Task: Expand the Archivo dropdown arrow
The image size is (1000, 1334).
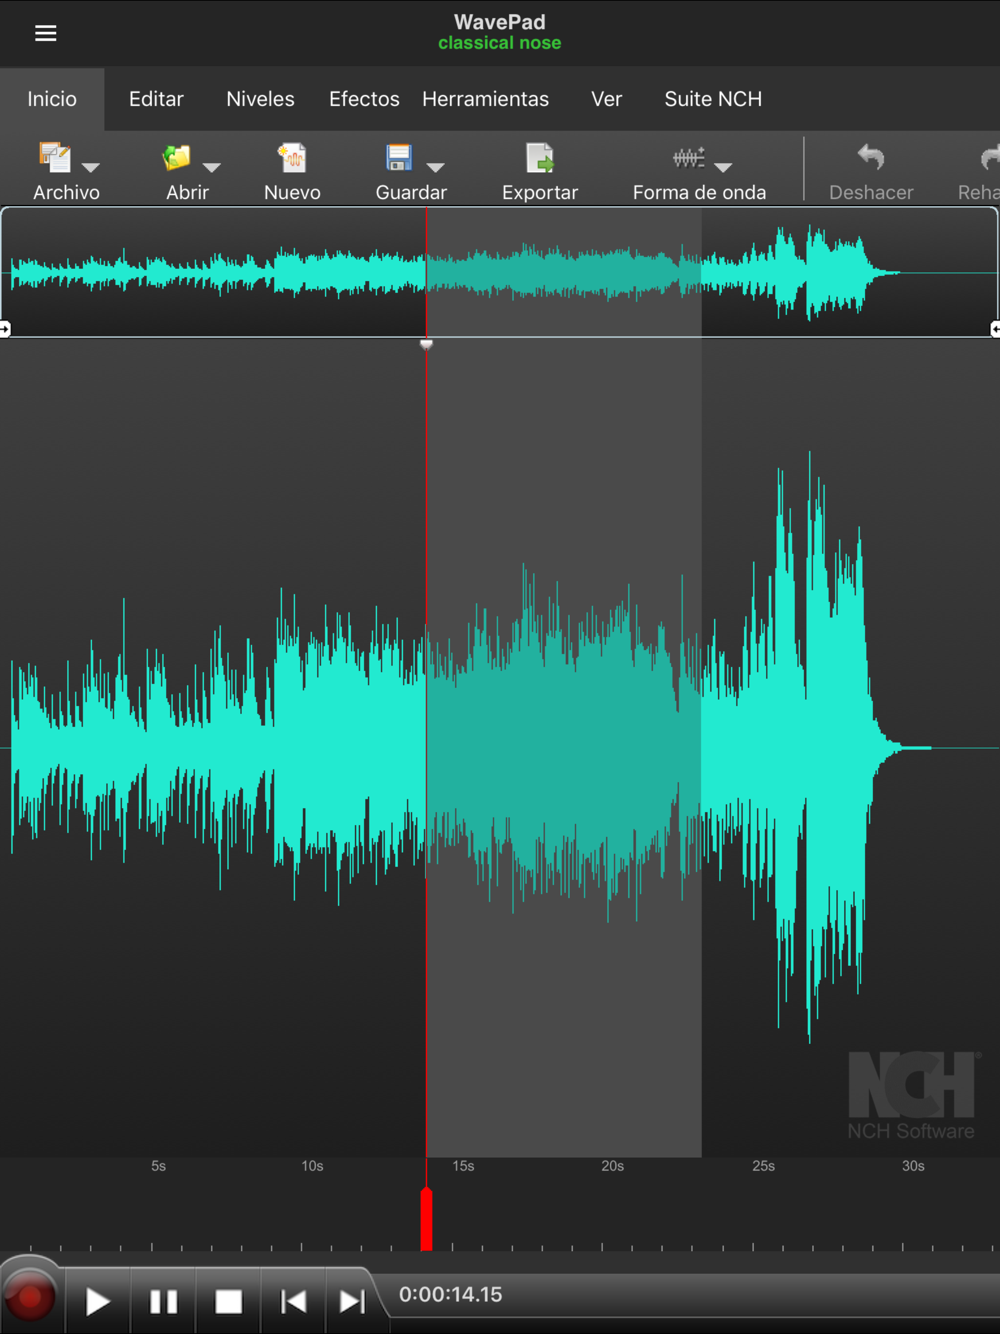Action: pos(91,167)
